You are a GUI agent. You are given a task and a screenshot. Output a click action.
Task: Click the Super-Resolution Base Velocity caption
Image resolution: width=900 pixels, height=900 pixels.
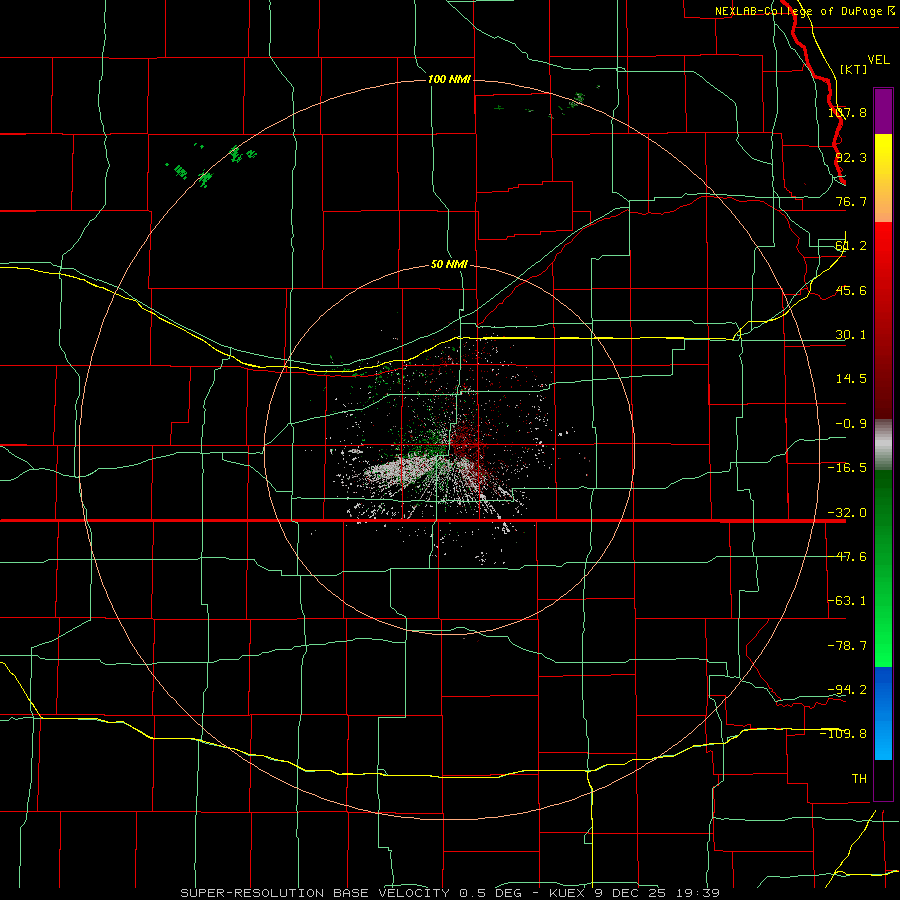(x=450, y=893)
